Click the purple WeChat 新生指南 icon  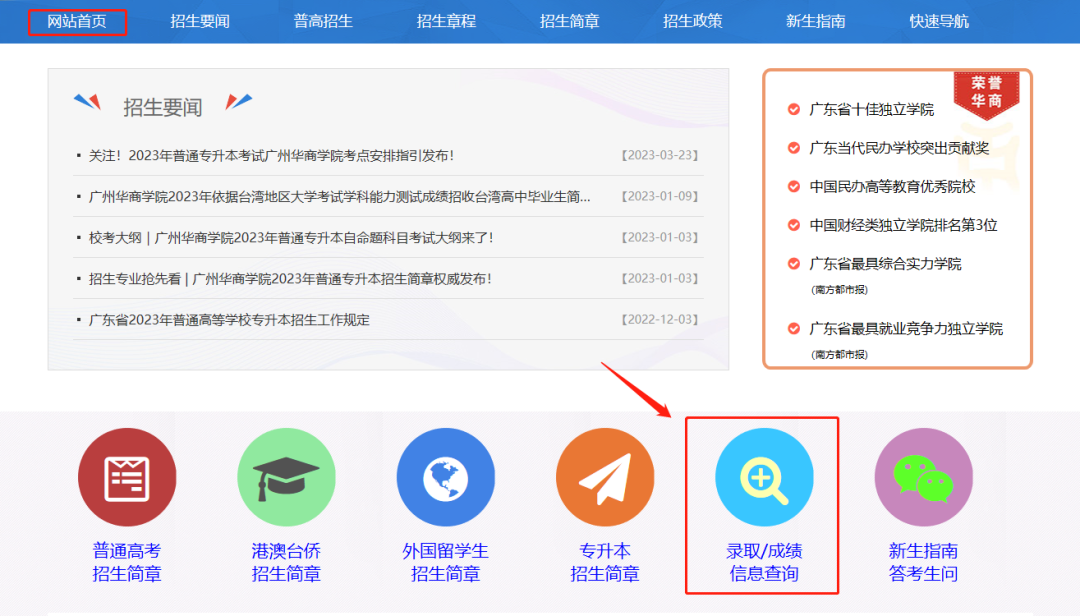pos(922,477)
